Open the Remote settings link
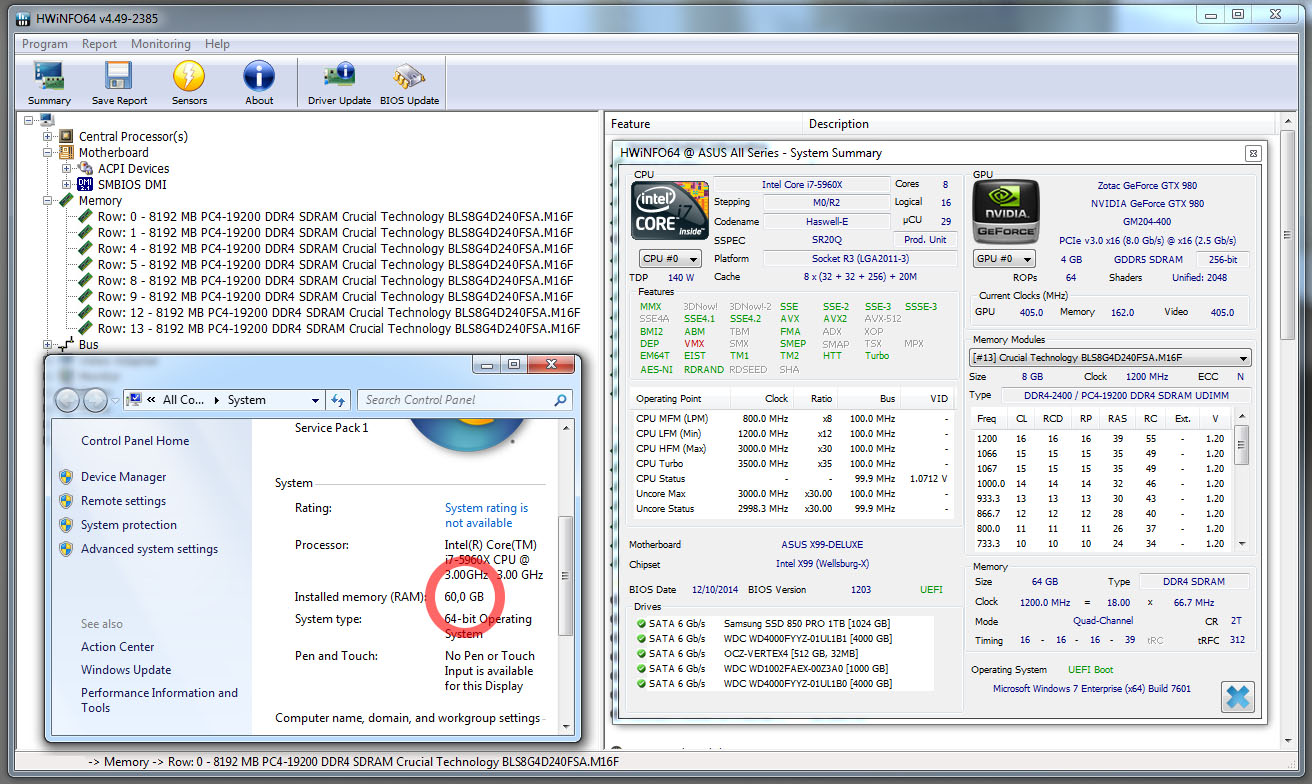The image size is (1312, 784). point(123,501)
